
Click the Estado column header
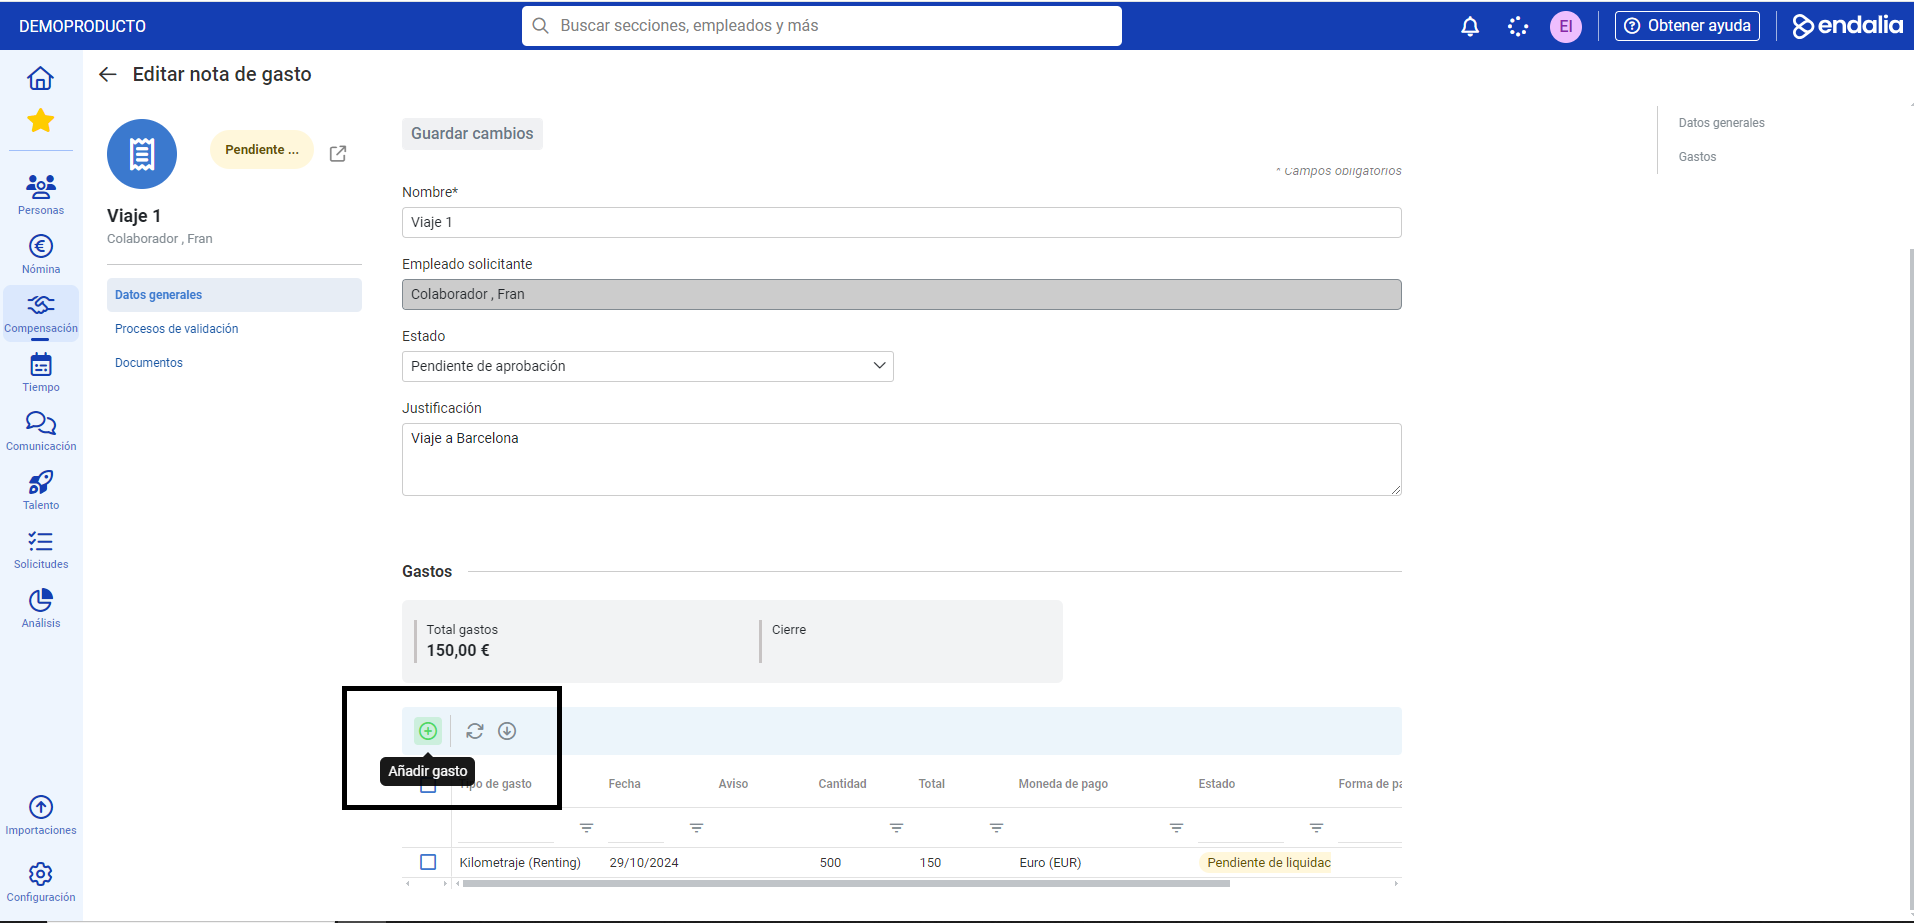point(1216,784)
